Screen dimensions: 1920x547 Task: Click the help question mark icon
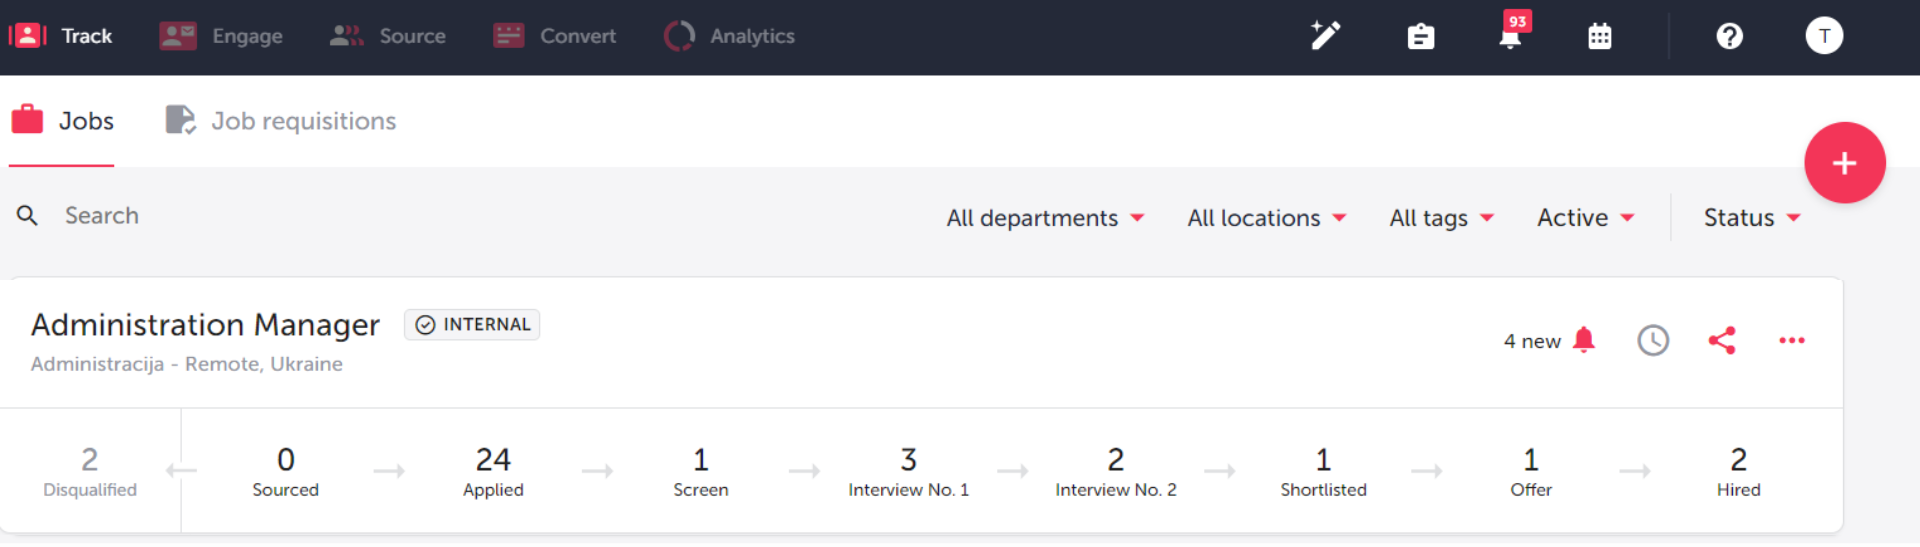tap(1729, 37)
